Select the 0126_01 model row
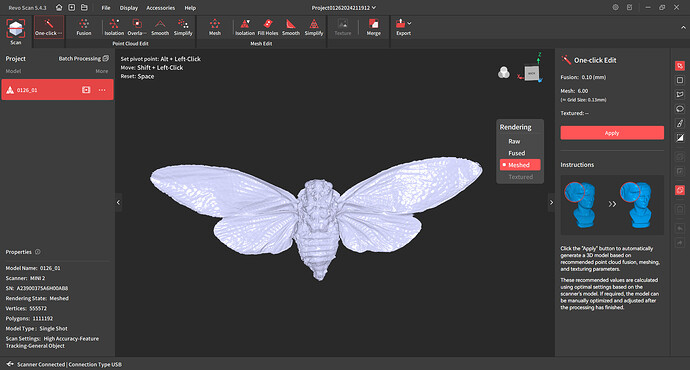 (57, 90)
